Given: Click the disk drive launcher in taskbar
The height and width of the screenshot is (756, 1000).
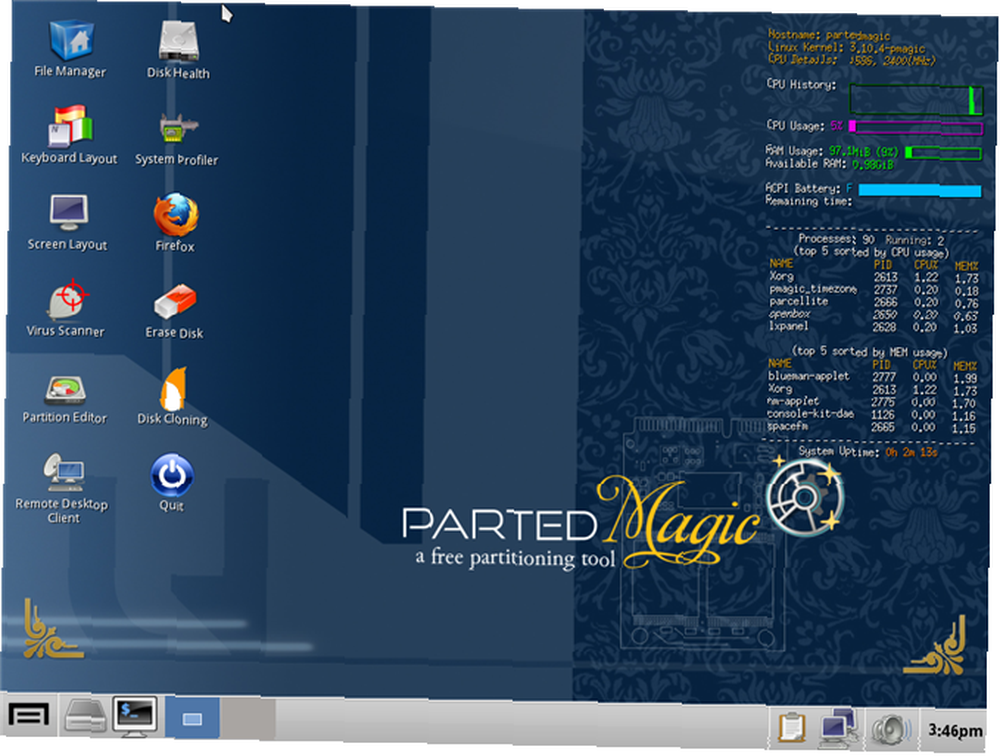Looking at the screenshot, I should tap(85, 715).
